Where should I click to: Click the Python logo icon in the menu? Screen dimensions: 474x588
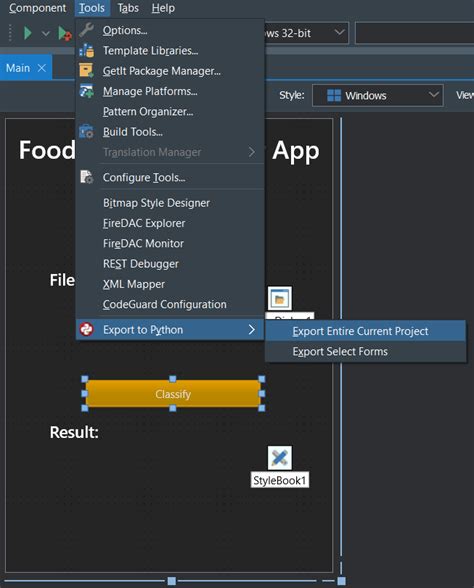pos(87,329)
